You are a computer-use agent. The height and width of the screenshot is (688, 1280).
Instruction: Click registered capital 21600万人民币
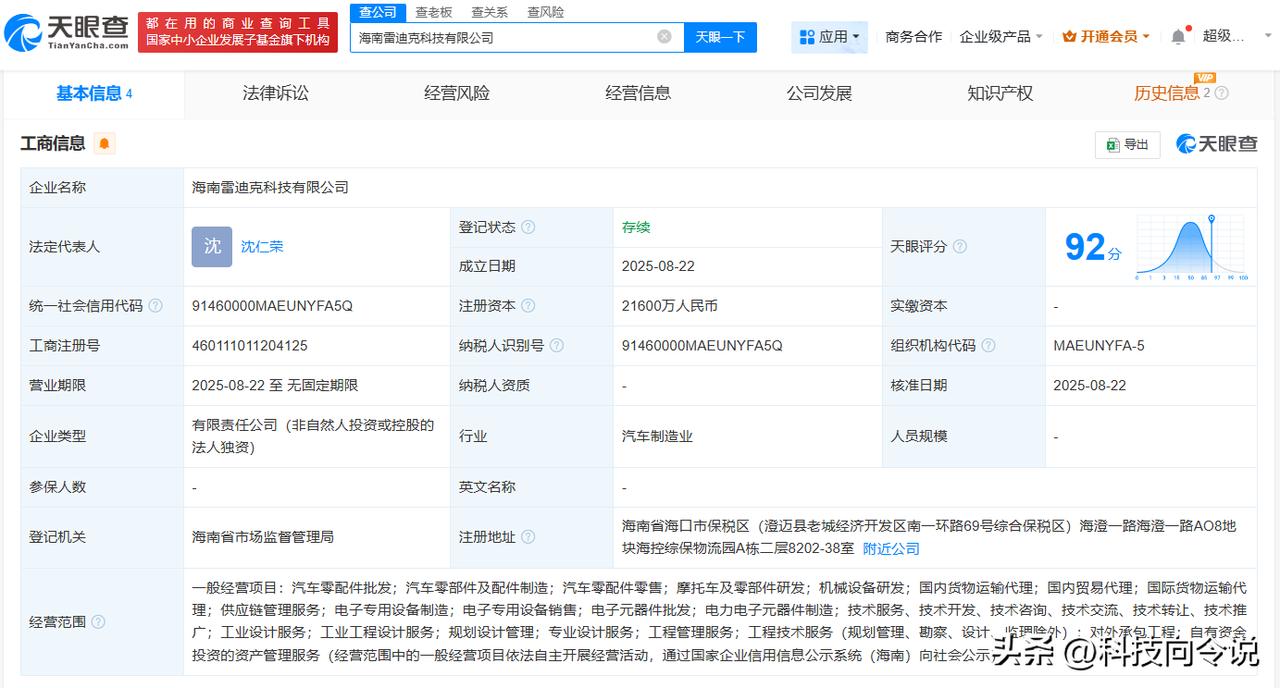click(x=670, y=306)
